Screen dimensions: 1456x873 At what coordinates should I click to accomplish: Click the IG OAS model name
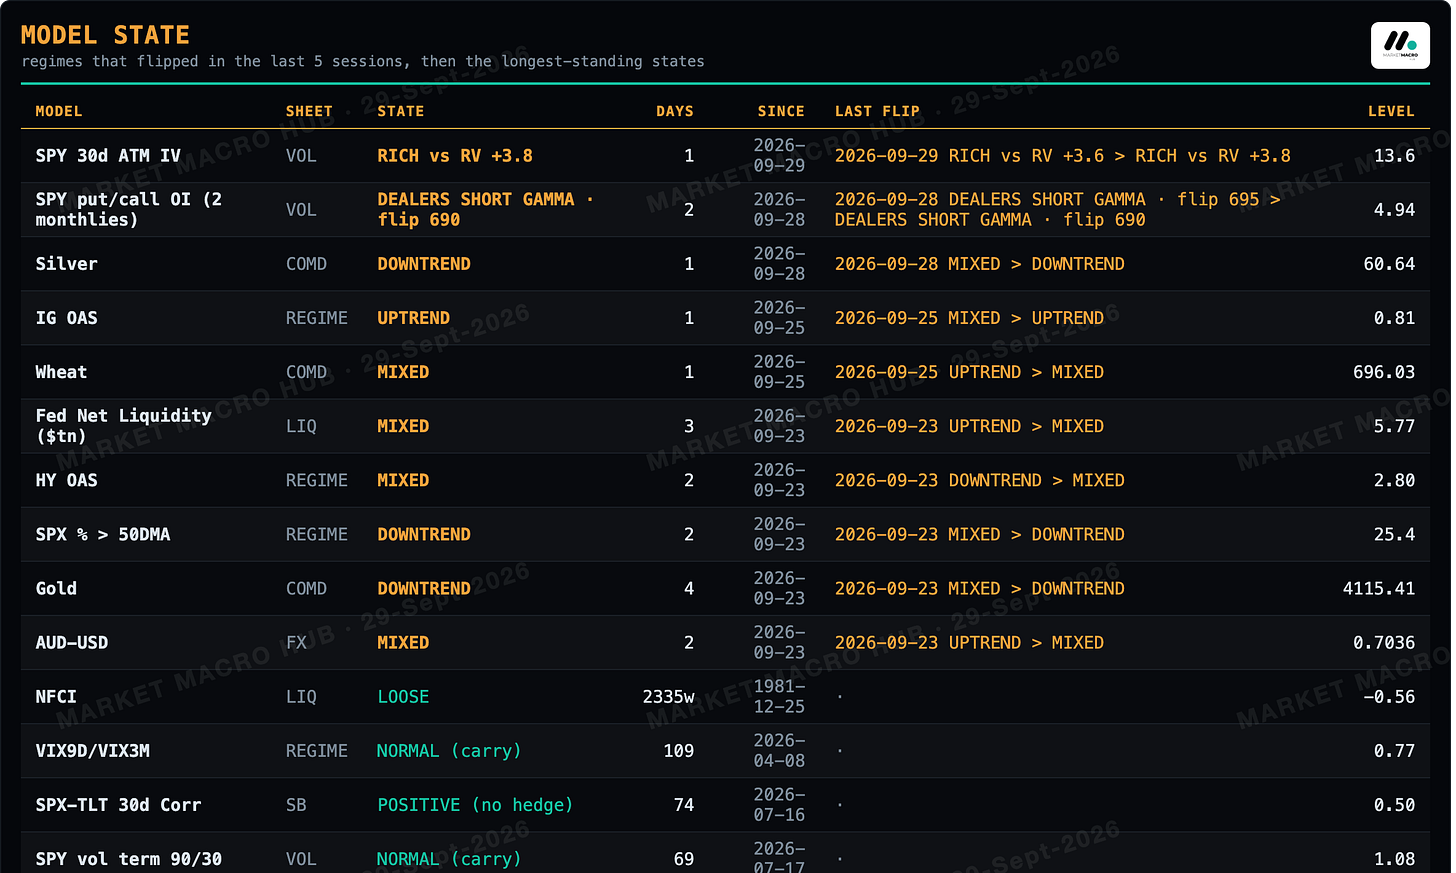tap(66, 318)
